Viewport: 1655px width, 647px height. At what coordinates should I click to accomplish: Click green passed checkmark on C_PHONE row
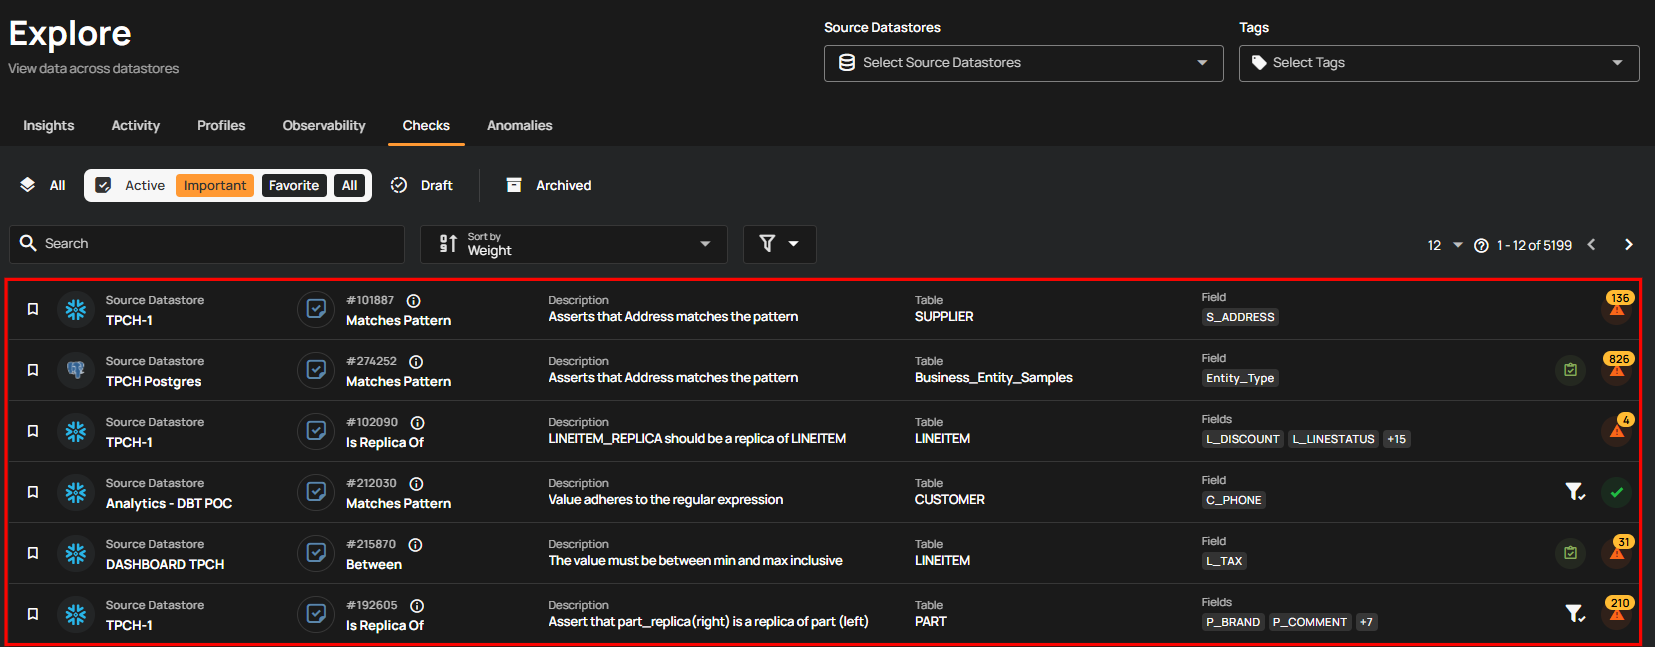pyautogui.click(x=1616, y=492)
